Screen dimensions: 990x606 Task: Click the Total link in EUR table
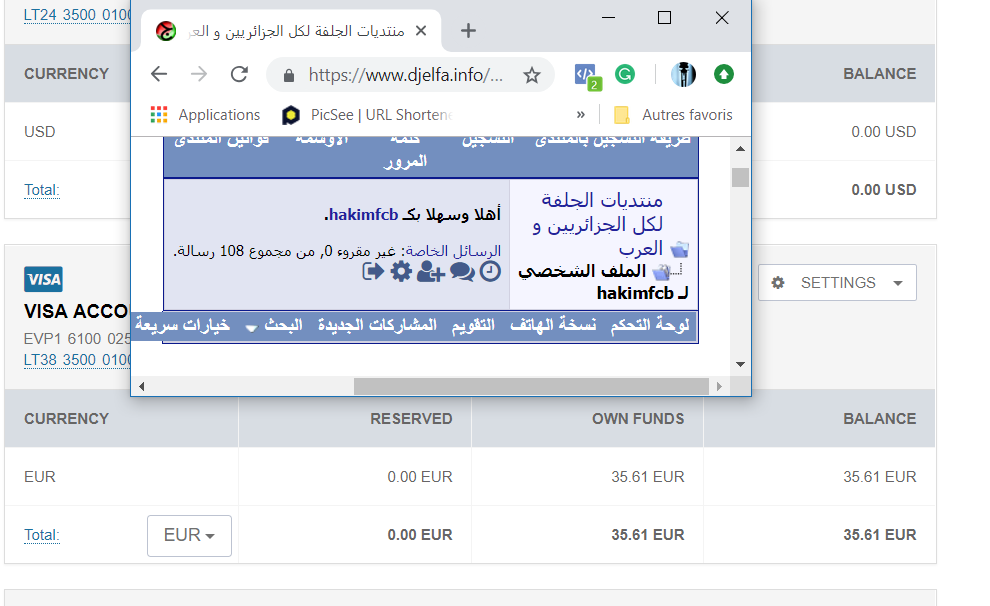(x=42, y=535)
